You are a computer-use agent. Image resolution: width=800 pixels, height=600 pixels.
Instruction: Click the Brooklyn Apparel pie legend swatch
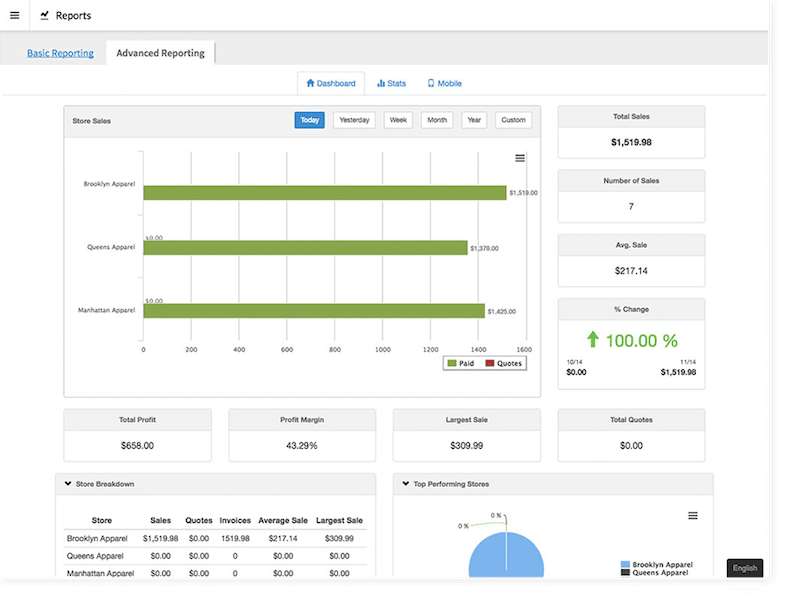coord(625,564)
